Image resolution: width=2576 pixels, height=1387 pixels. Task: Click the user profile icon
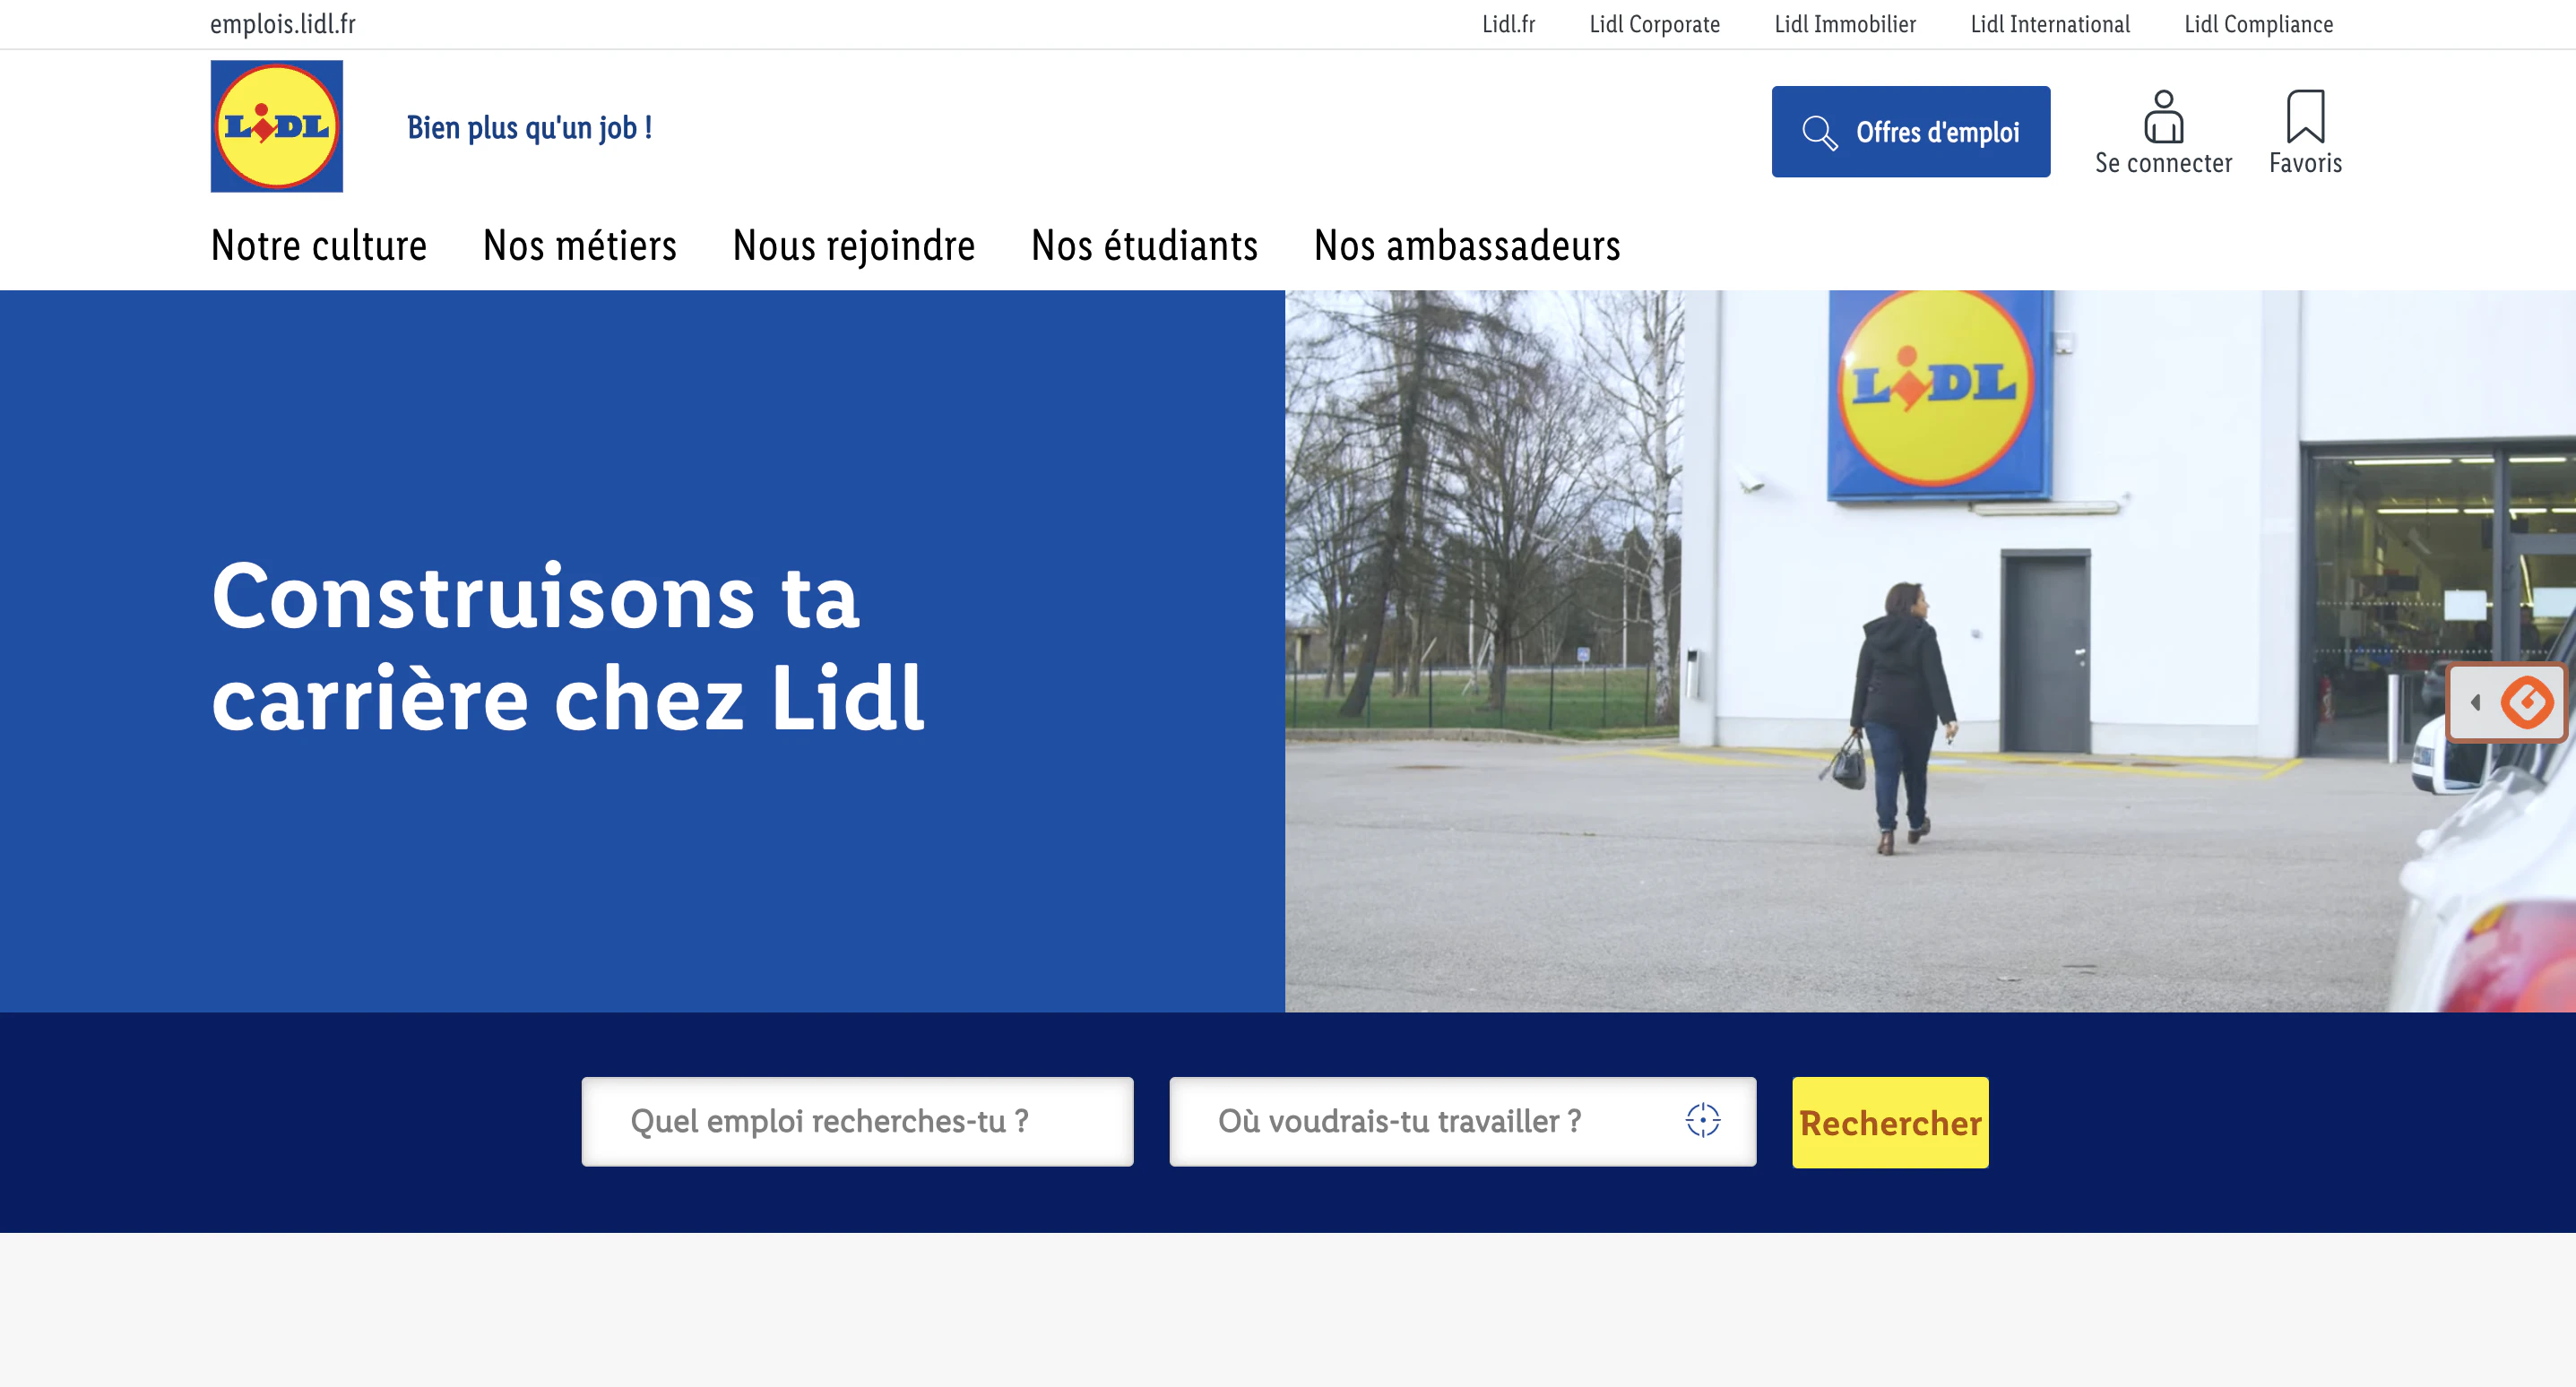coord(2163,117)
